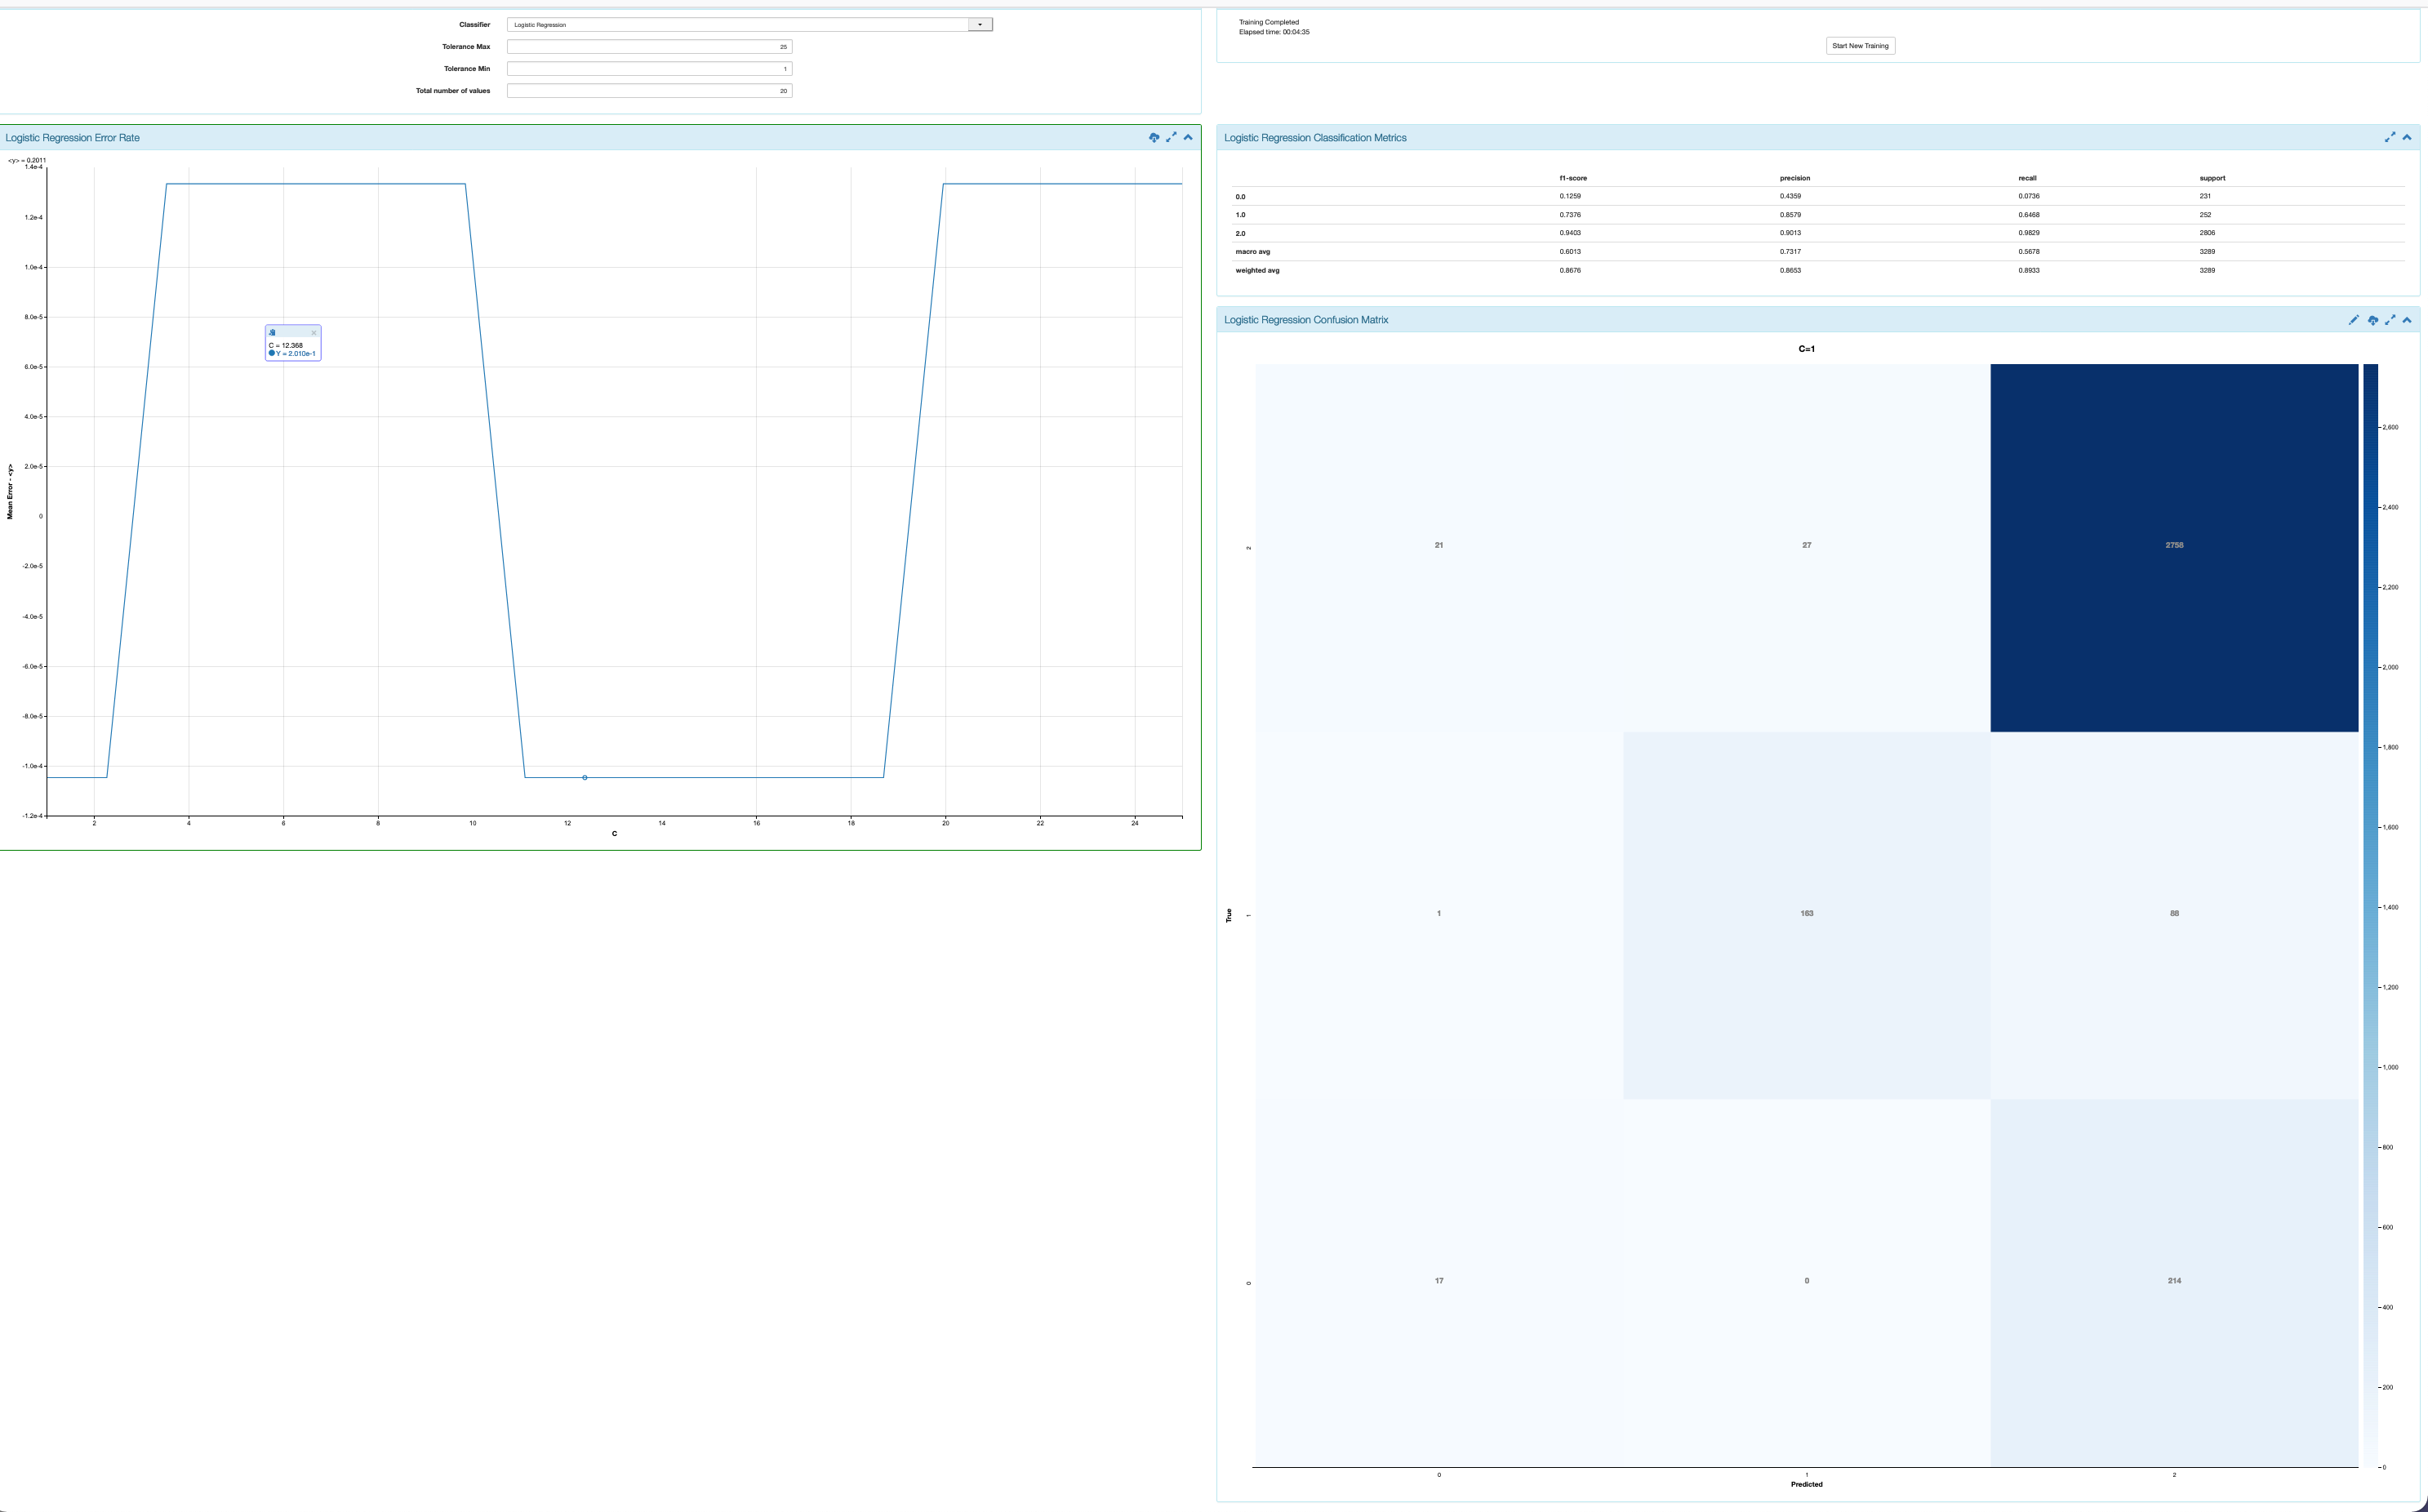Click the 'Logistic Regression Error Rate' panel title
Screen dimensions: 2428x1512
[72, 138]
